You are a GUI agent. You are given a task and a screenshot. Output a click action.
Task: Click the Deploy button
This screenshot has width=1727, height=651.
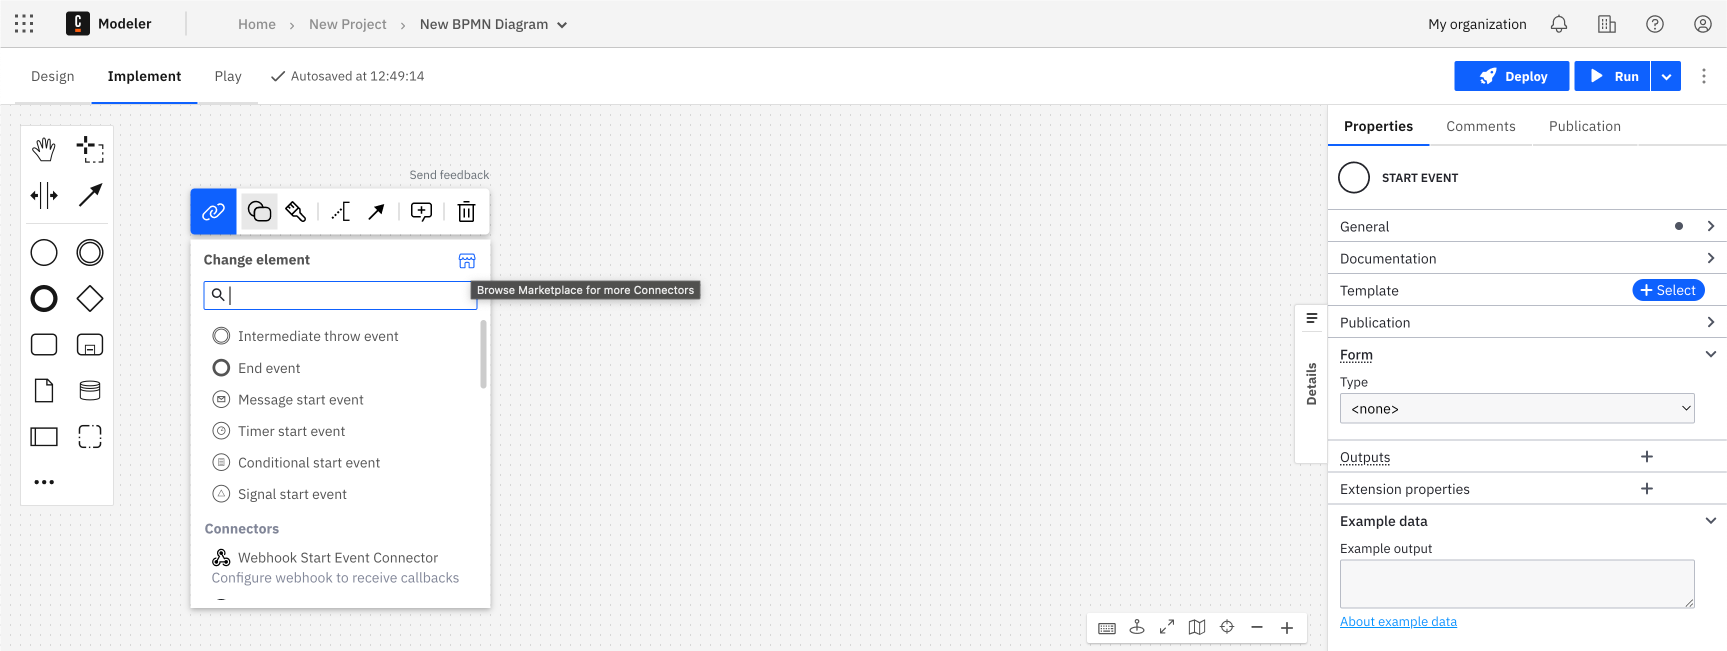pyautogui.click(x=1511, y=76)
